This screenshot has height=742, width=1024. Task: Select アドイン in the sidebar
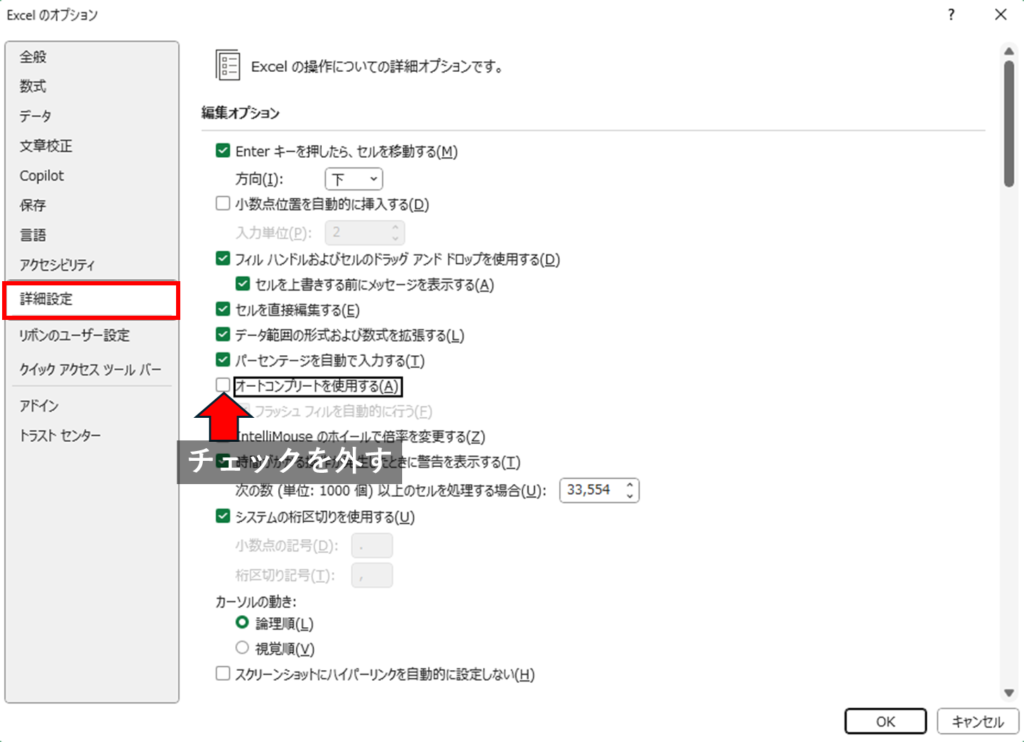point(39,406)
